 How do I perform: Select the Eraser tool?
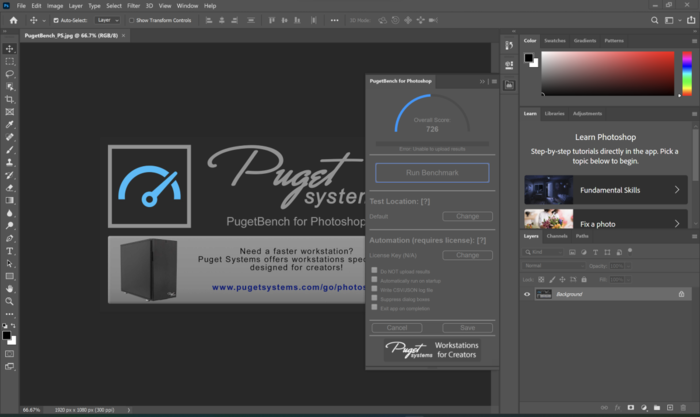tap(9, 188)
